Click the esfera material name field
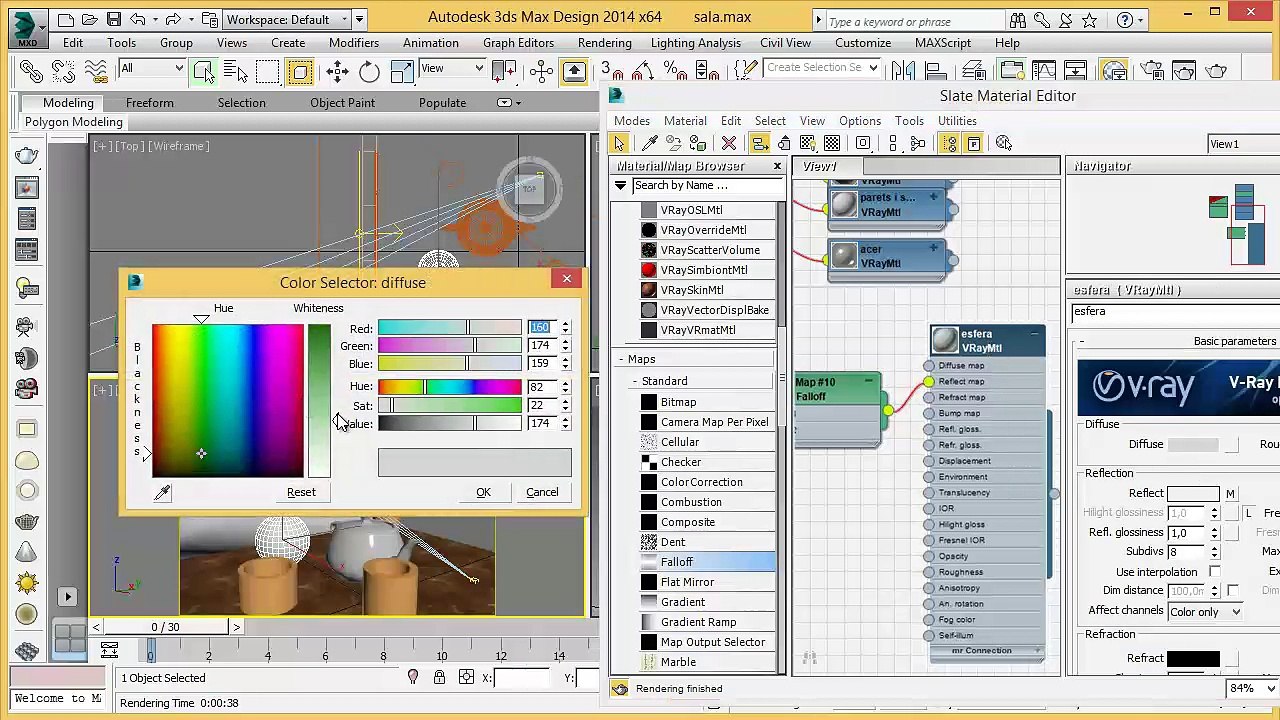The width and height of the screenshot is (1280, 720). click(1175, 312)
